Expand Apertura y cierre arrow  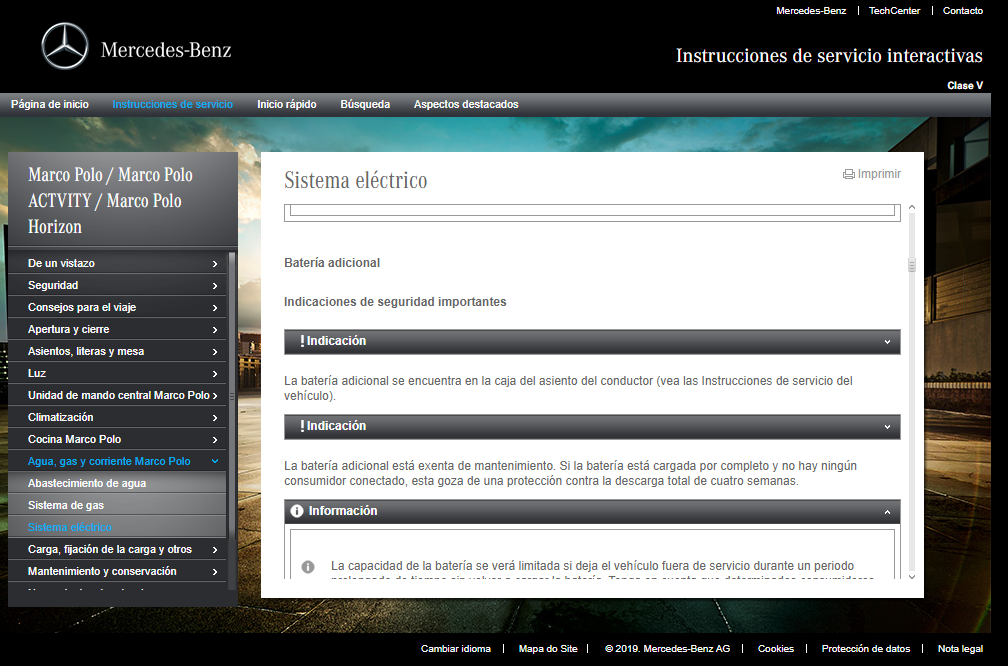(215, 330)
